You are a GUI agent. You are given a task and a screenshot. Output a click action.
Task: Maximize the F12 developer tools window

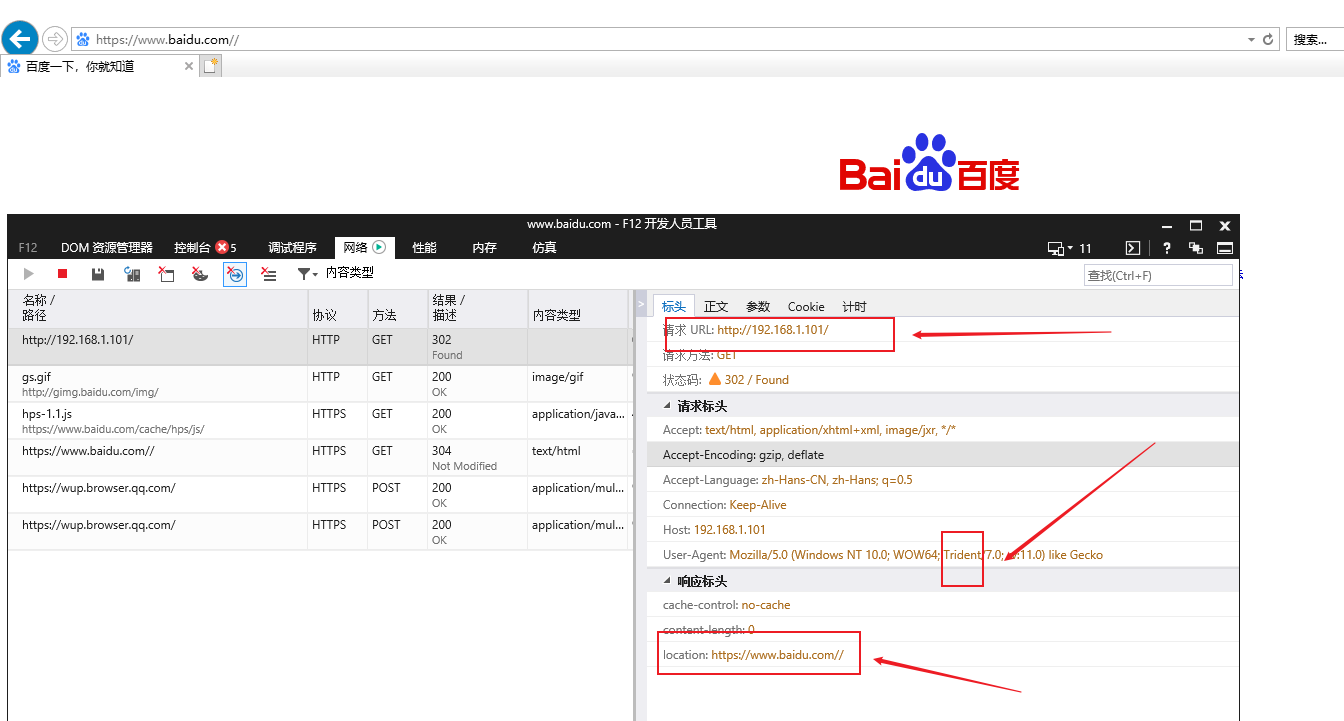point(1196,226)
